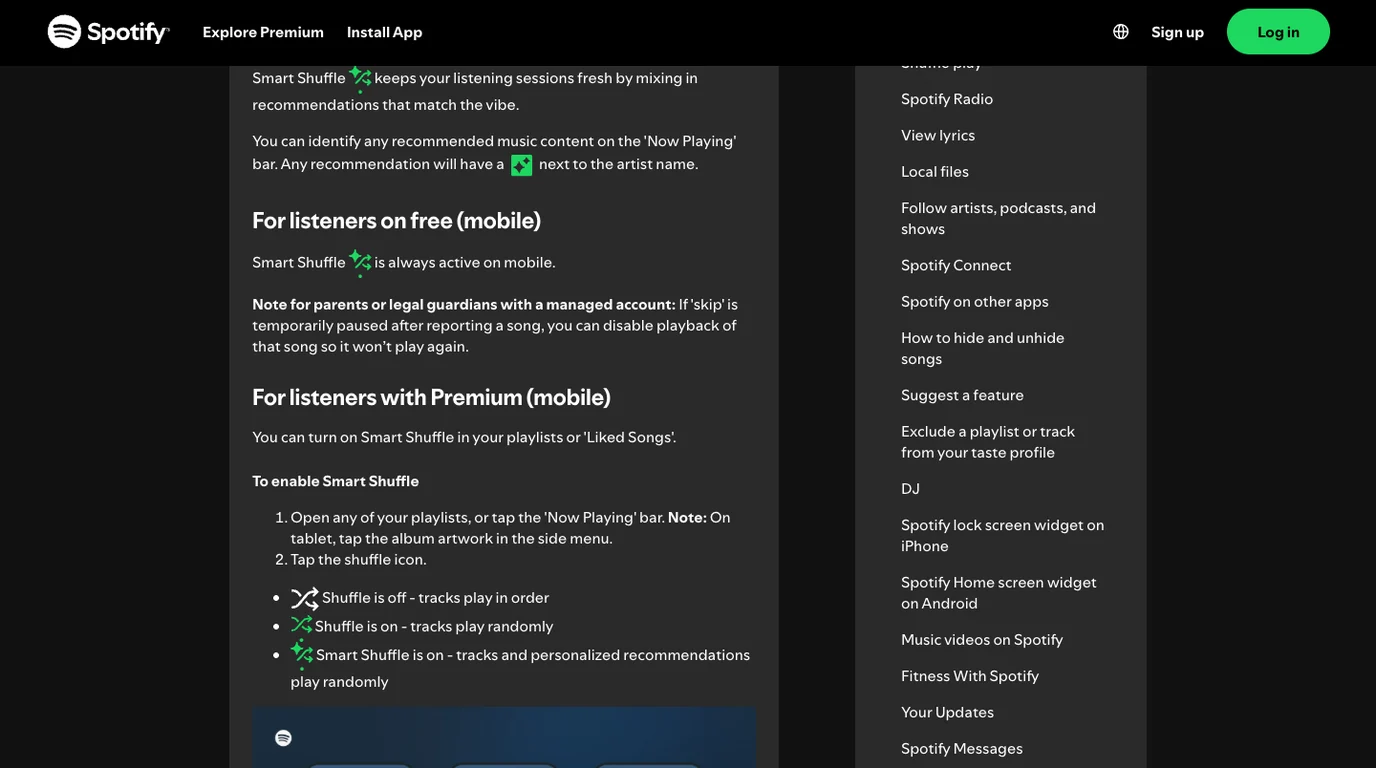Click the 'Tap the shuffle icon.' step

point(359,559)
